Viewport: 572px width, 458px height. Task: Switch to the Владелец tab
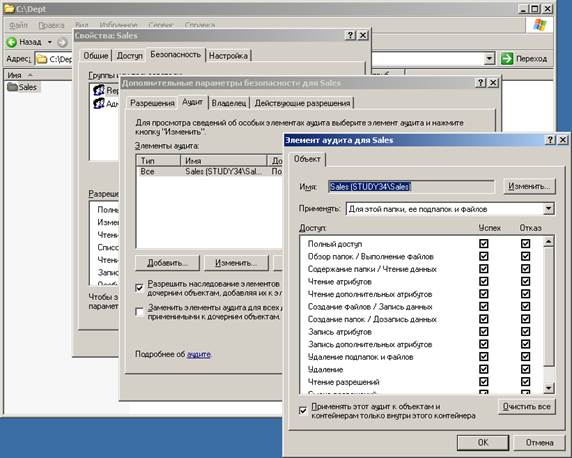pos(229,103)
